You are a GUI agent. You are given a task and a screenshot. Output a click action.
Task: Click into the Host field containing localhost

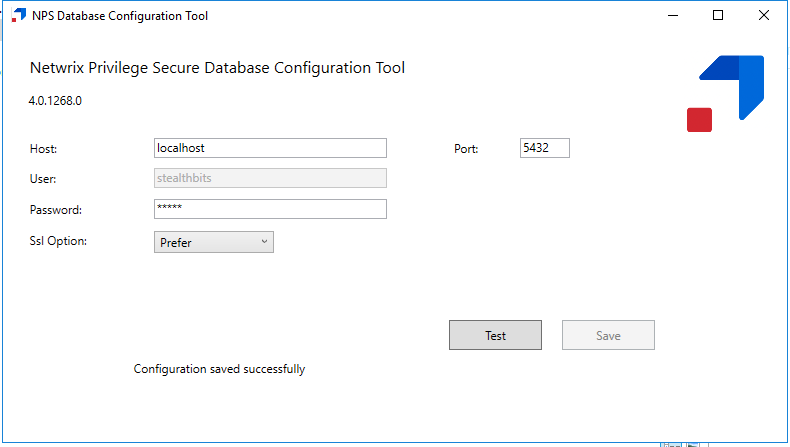click(270, 148)
